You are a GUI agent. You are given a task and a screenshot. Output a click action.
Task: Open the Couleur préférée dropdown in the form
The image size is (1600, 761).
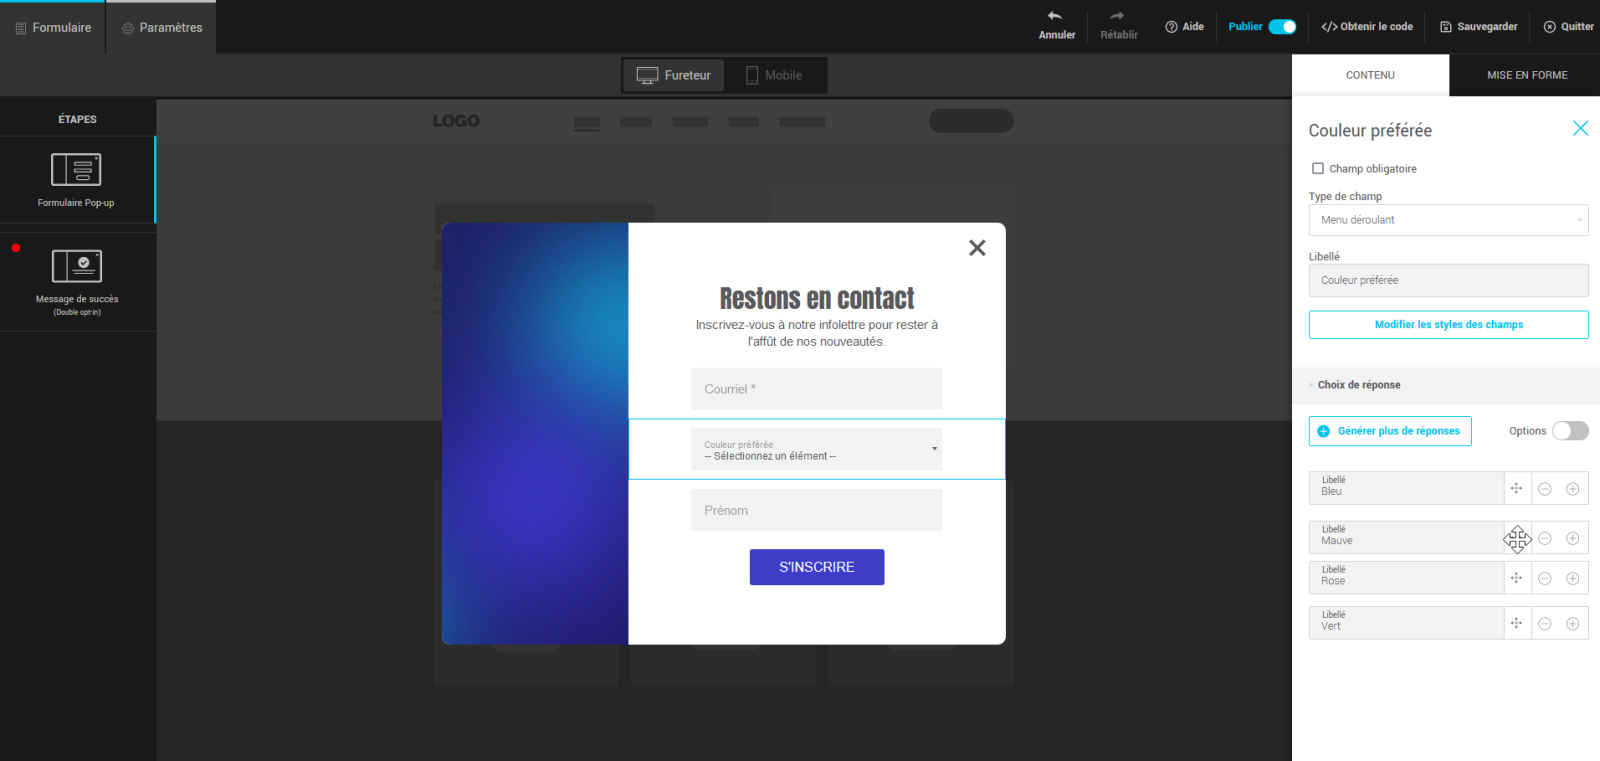pyautogui.click(x=816, y=450)
